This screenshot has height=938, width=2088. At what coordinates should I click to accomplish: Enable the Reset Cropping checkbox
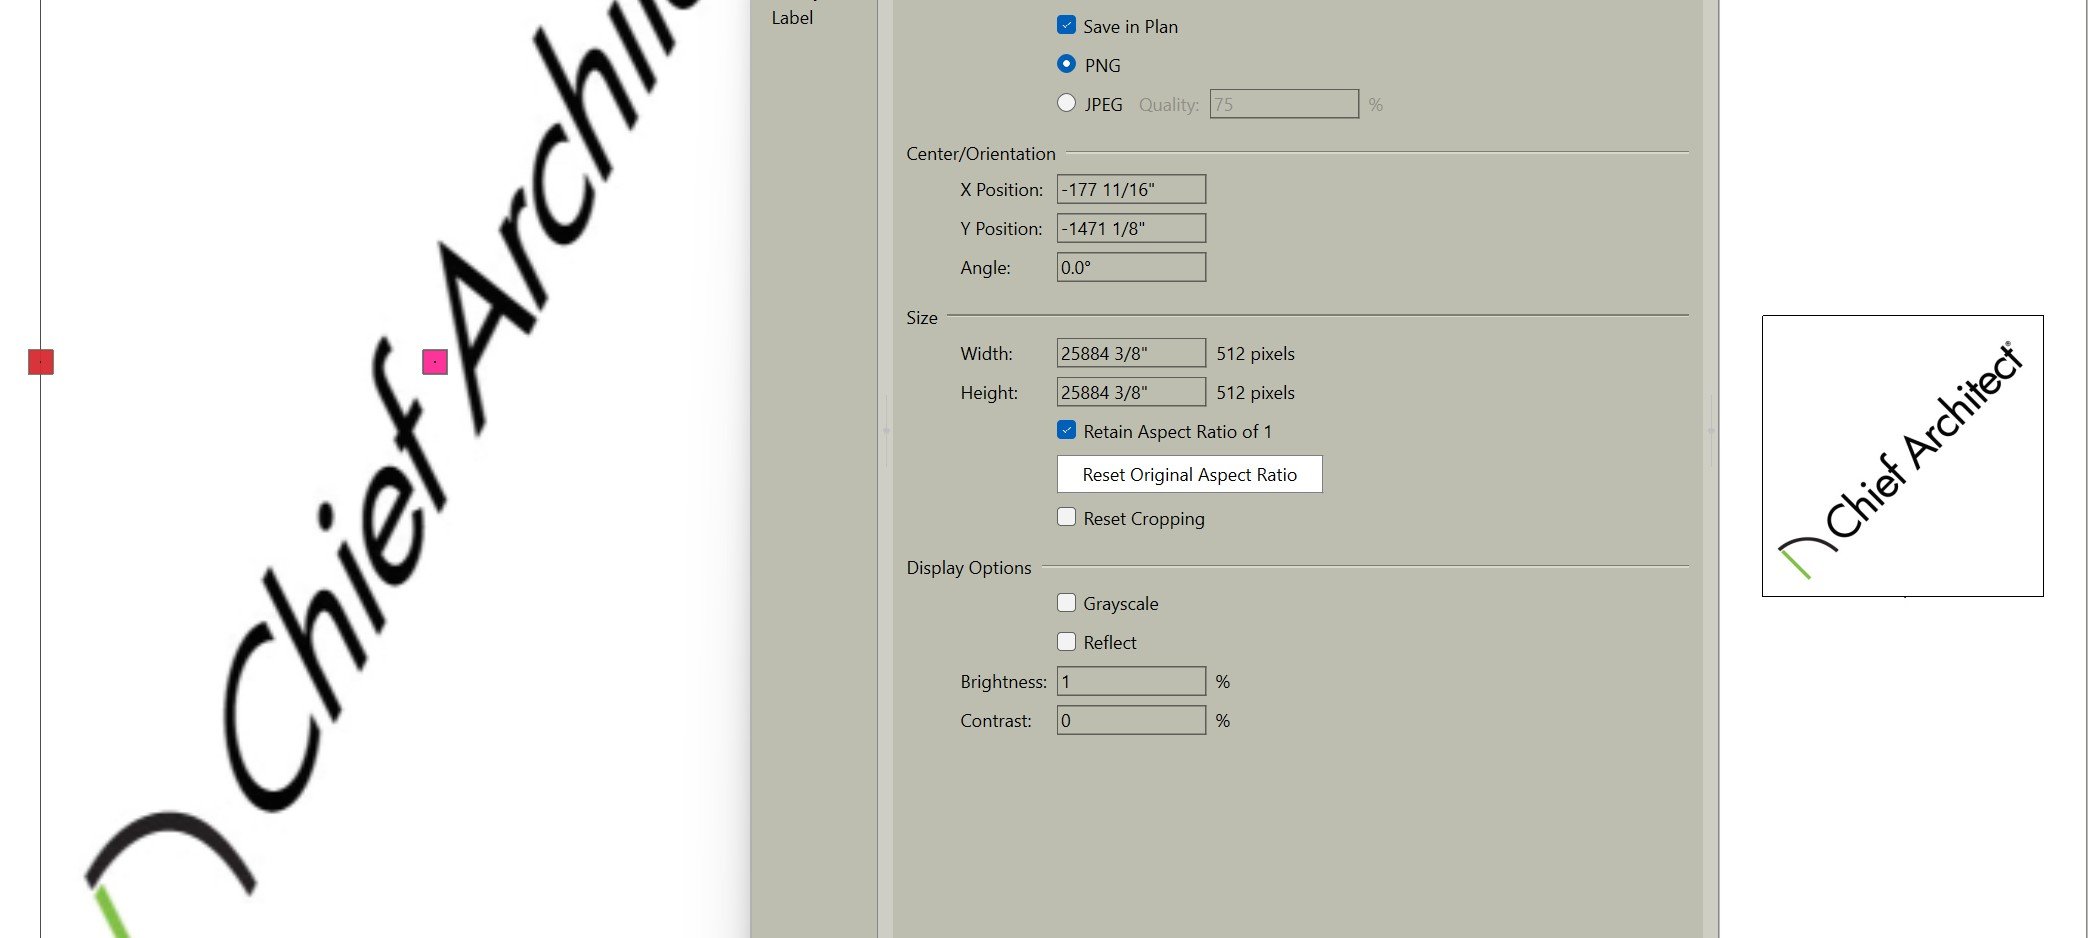[1066, 517]
